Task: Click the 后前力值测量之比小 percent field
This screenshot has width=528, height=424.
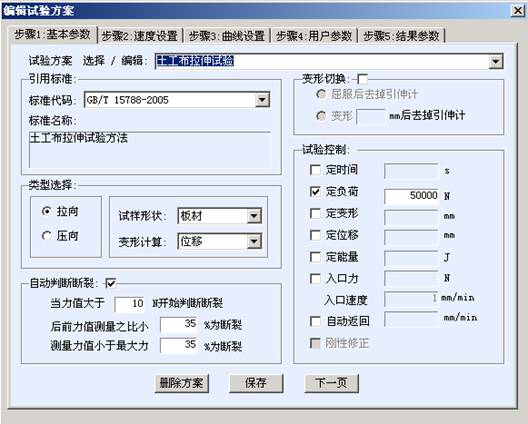Action: click(x=179, y=324)
